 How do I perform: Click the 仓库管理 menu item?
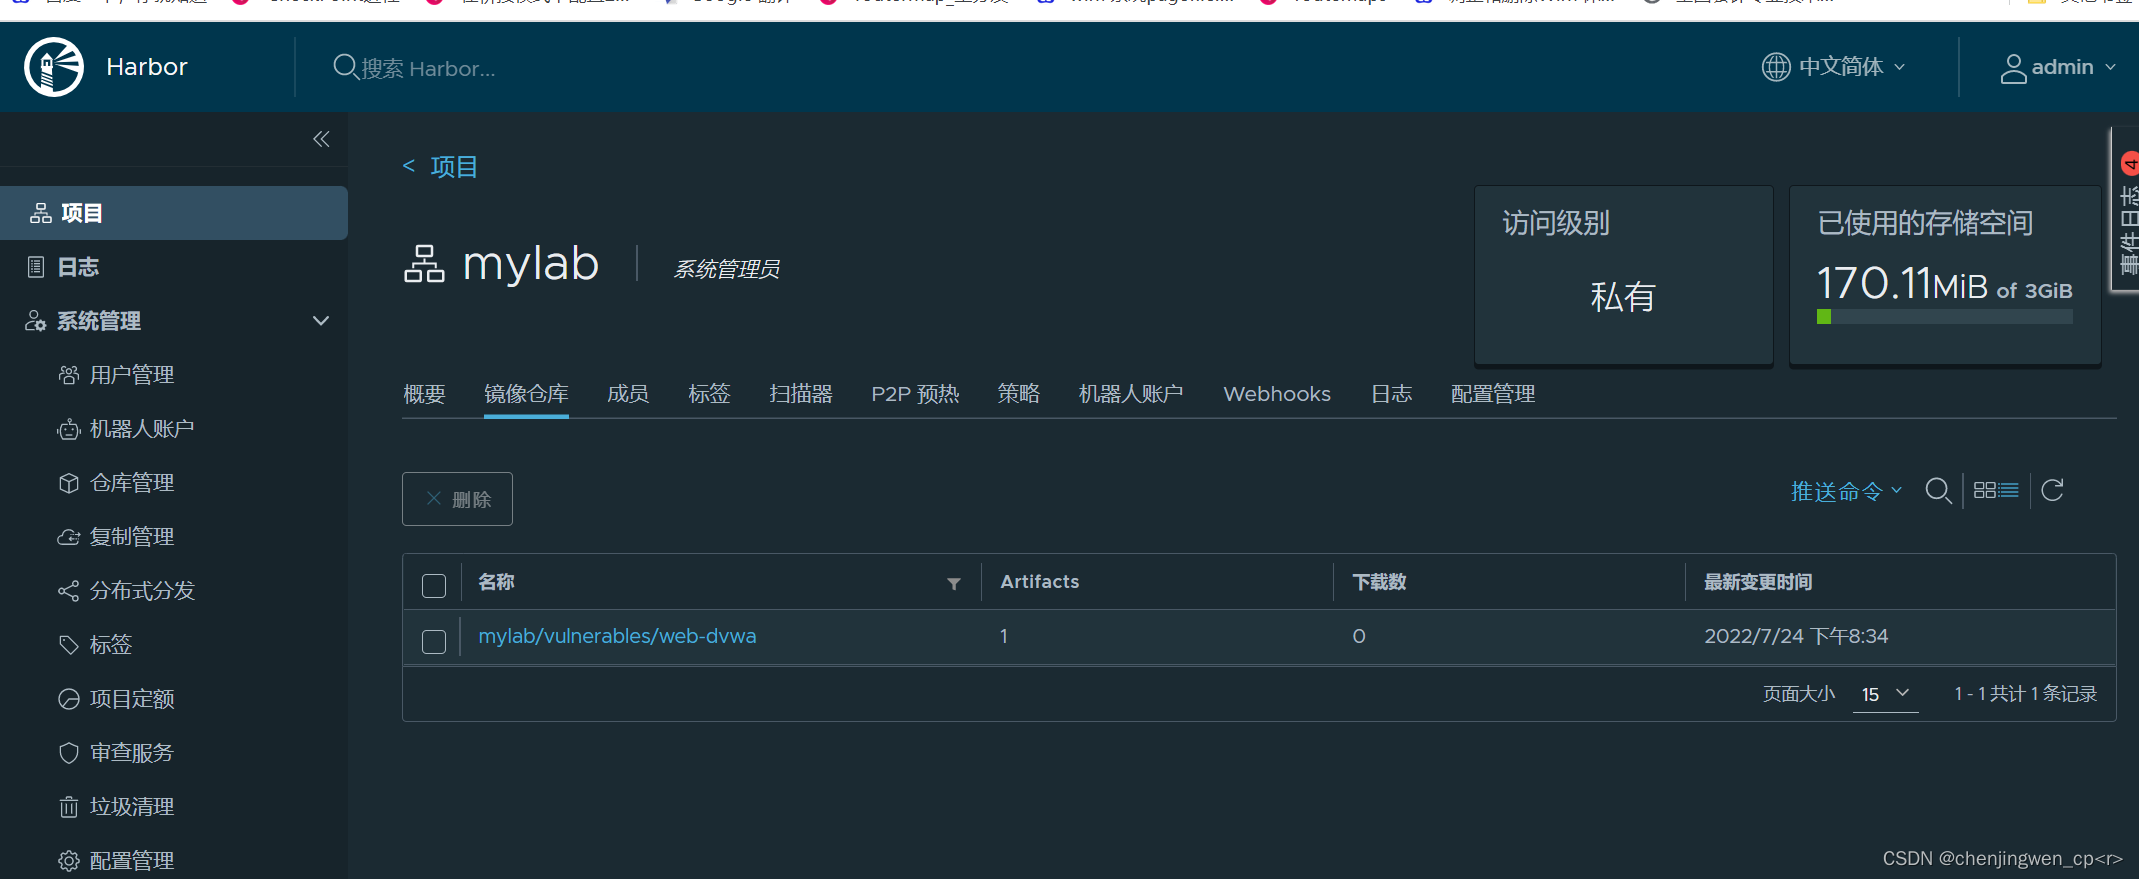pos(131,483)
